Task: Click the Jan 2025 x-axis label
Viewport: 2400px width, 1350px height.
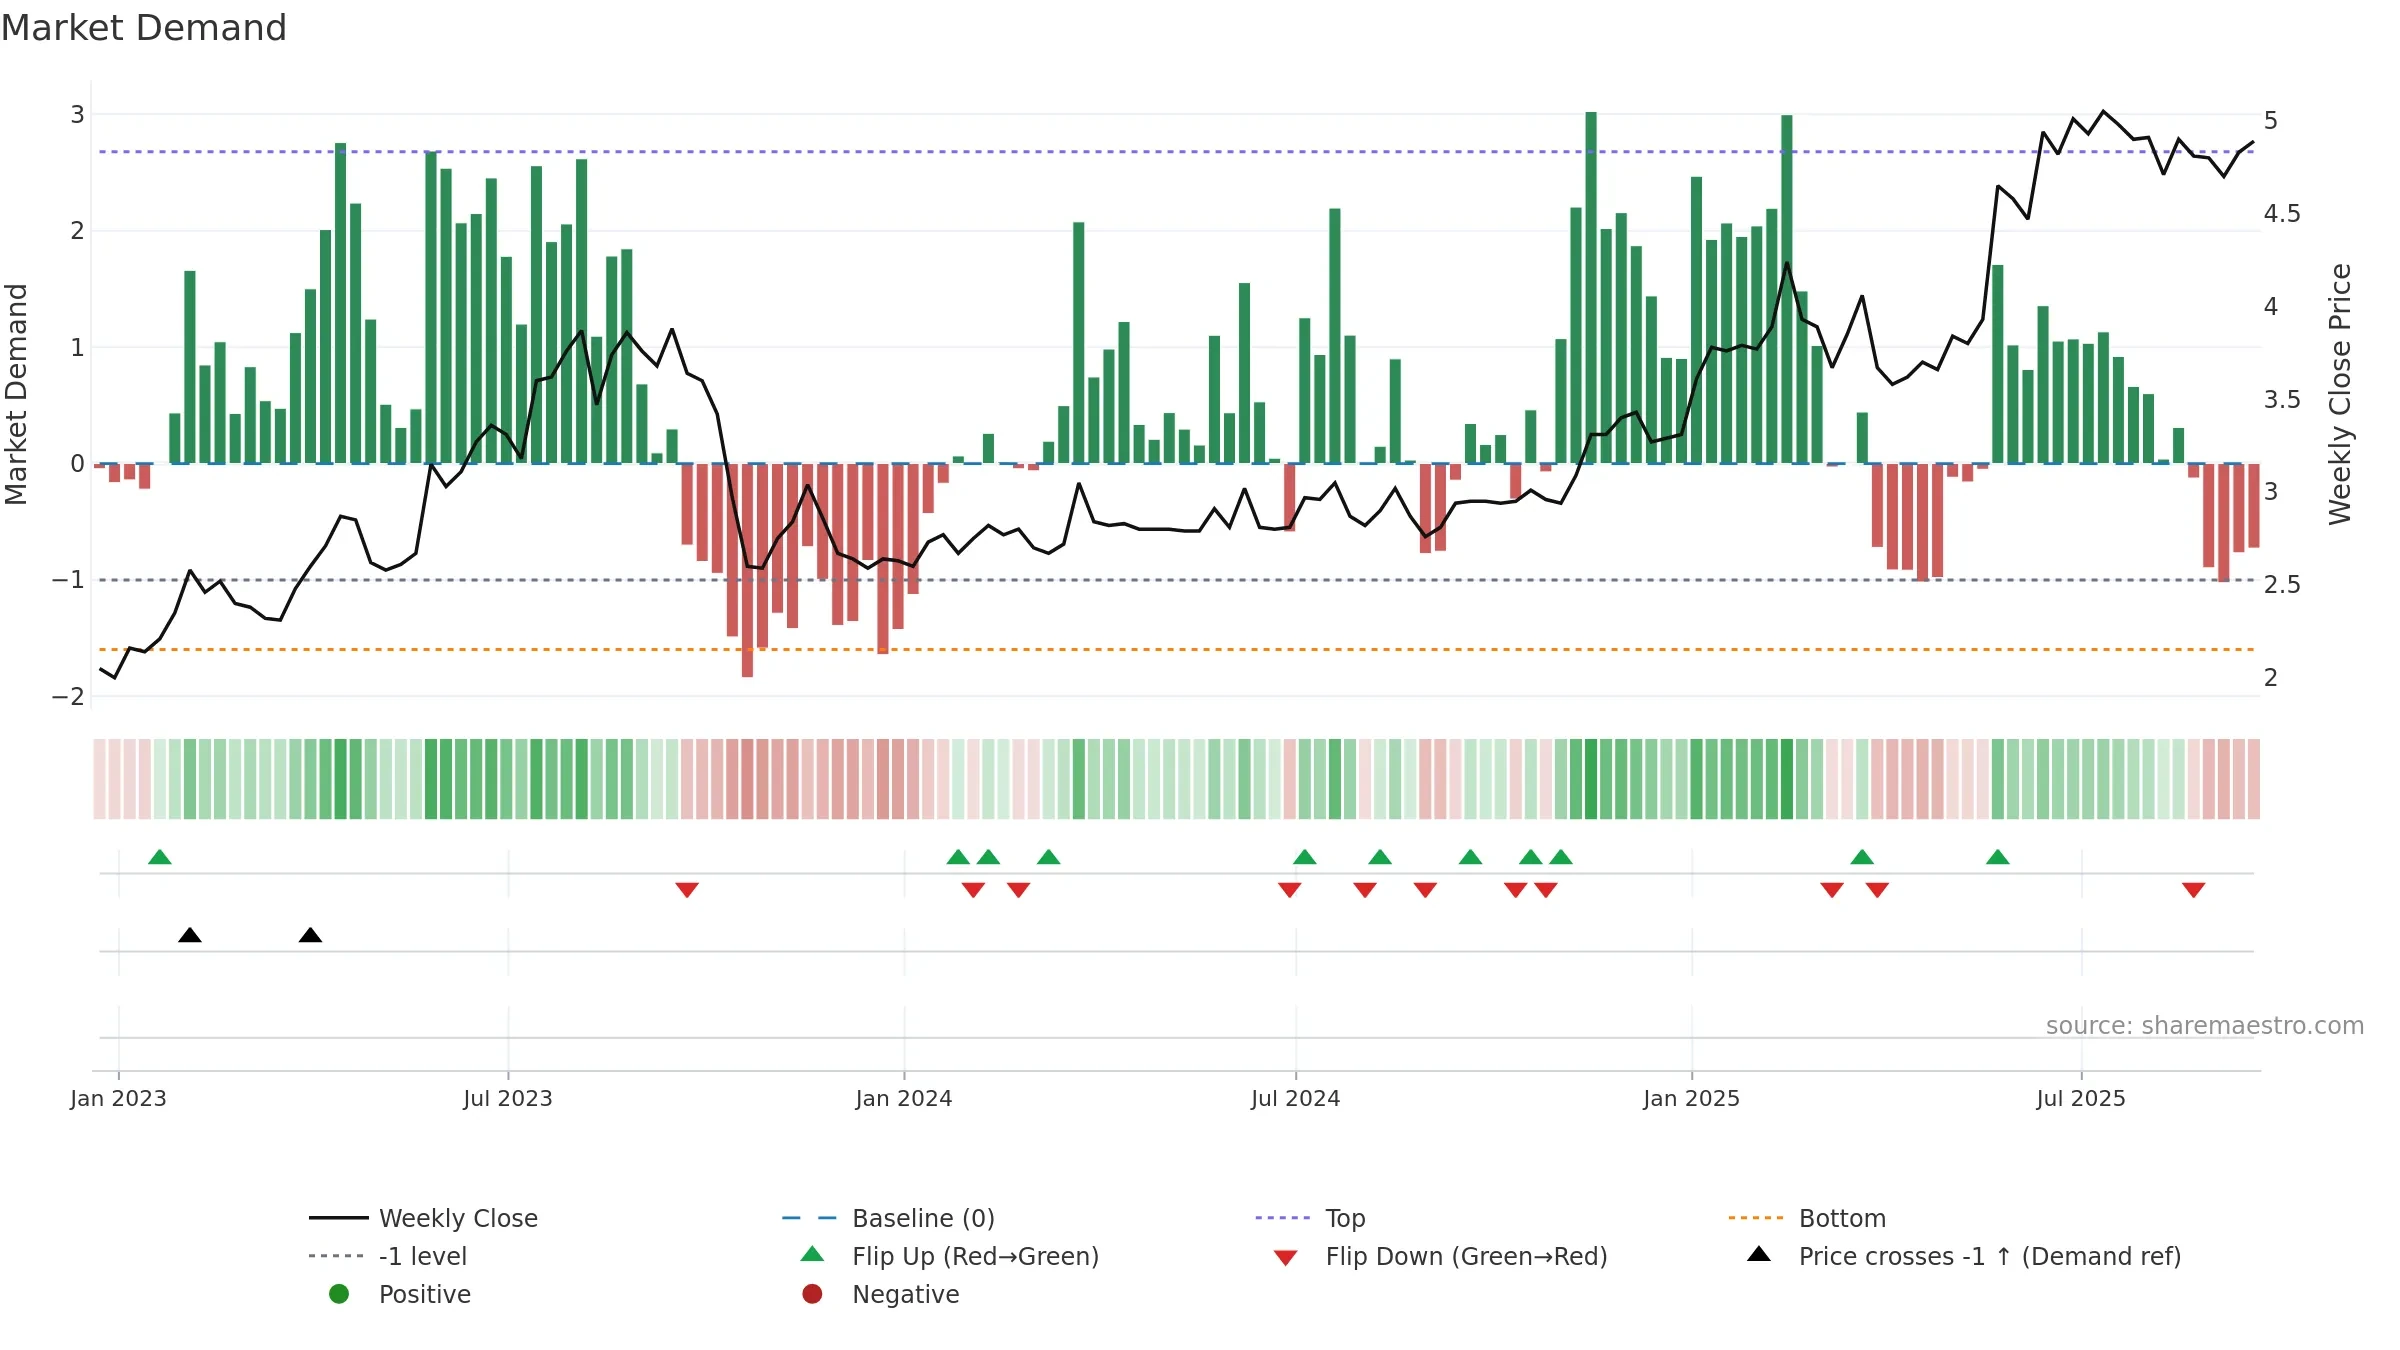Action: tap(1692, 1098)
